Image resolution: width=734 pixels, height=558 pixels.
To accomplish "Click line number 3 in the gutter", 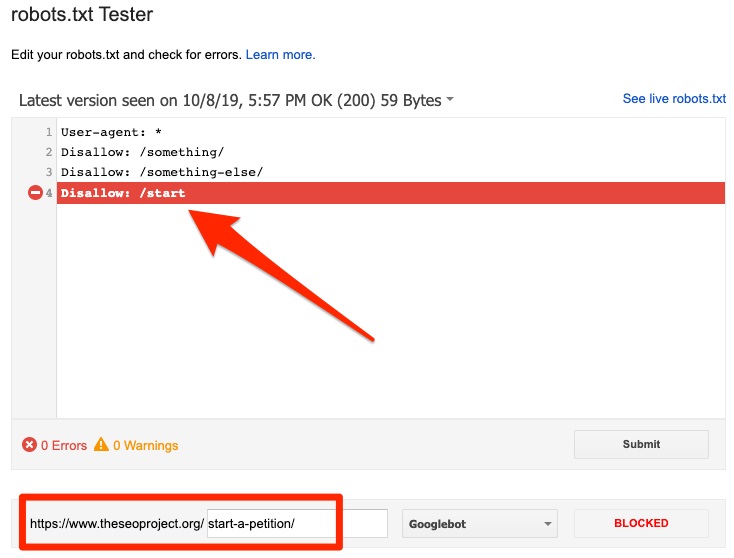I will 48,172.
